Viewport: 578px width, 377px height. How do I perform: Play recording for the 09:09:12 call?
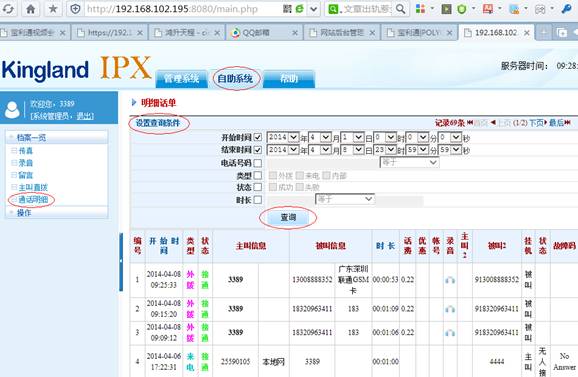click(450, 333)
